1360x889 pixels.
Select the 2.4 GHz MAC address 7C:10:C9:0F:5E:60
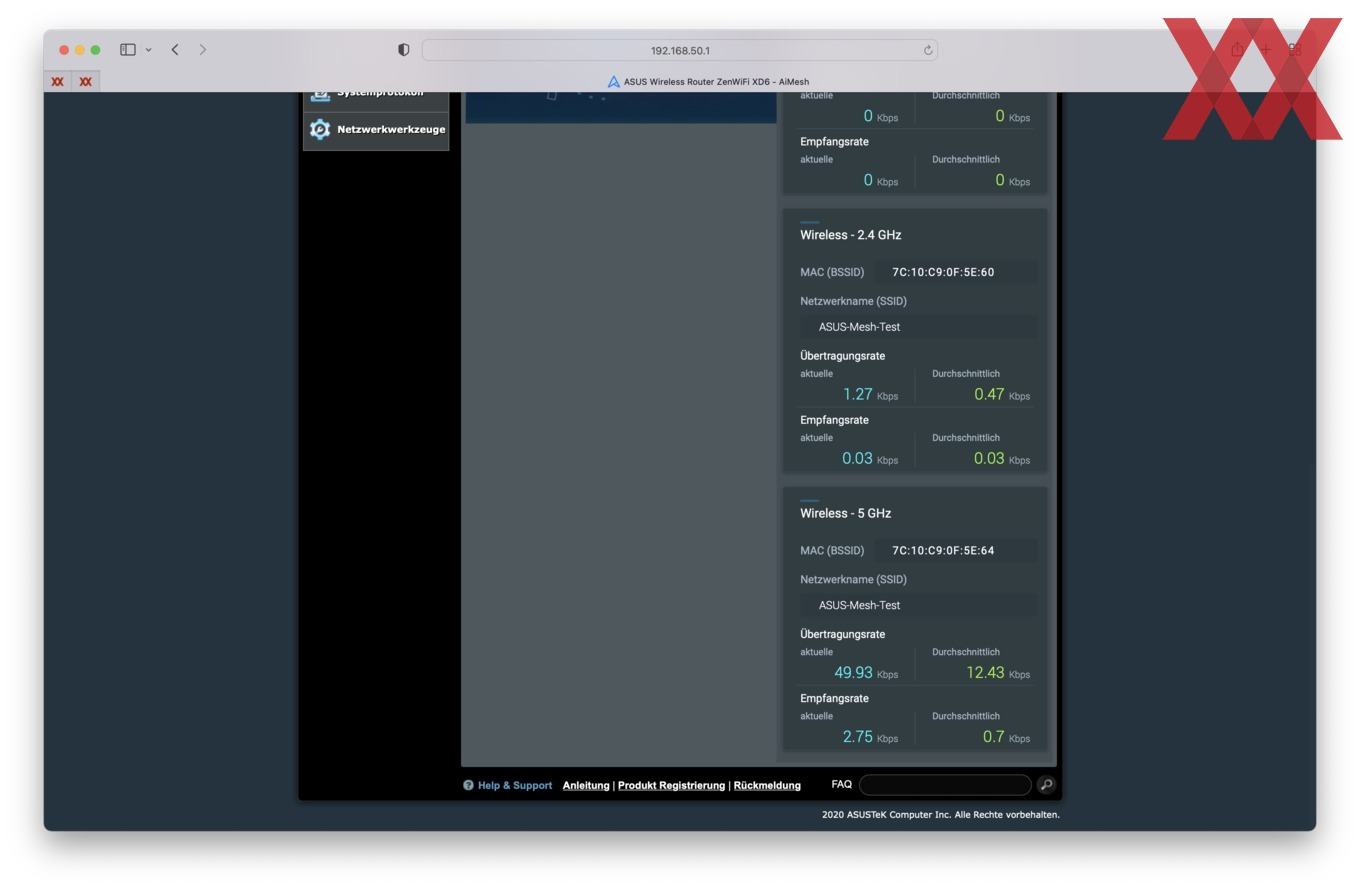point(943,272)
